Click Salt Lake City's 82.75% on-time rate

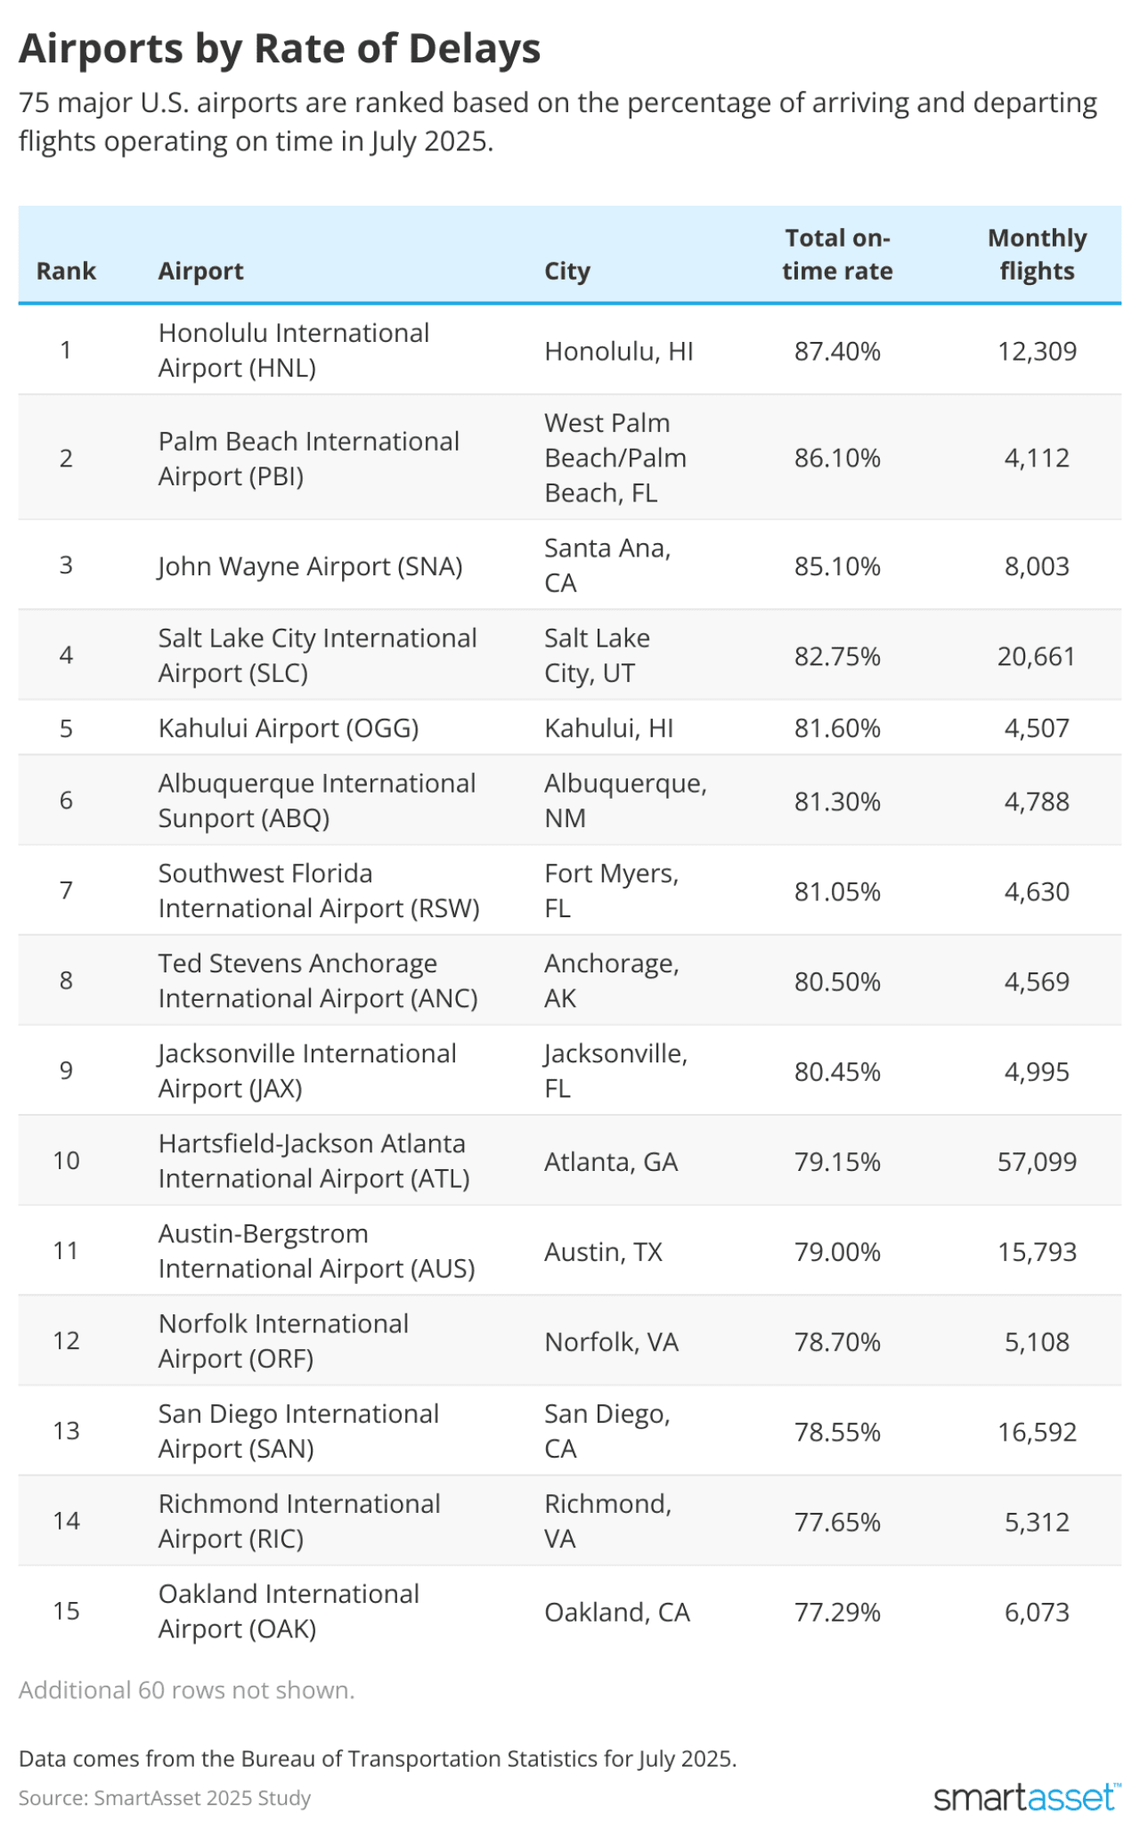coord(837,656)
